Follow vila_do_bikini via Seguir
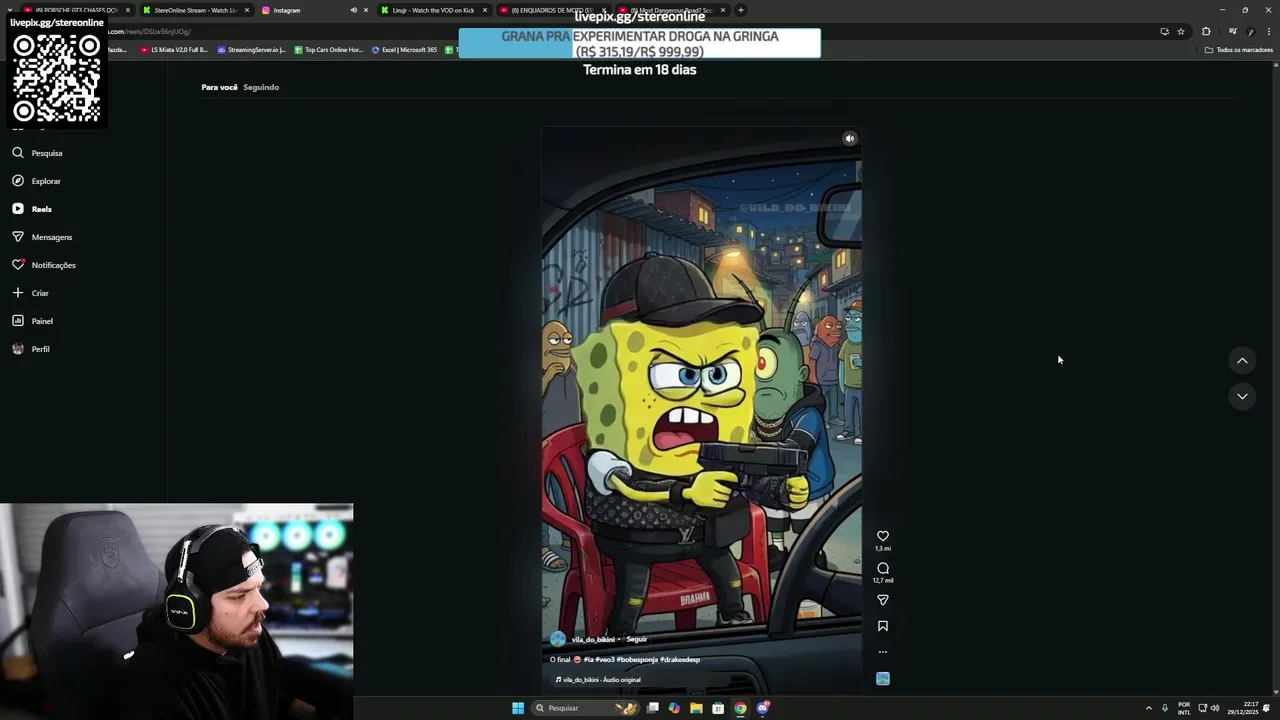The height and width of the screenshot is (720, 1280). point(637,639)
